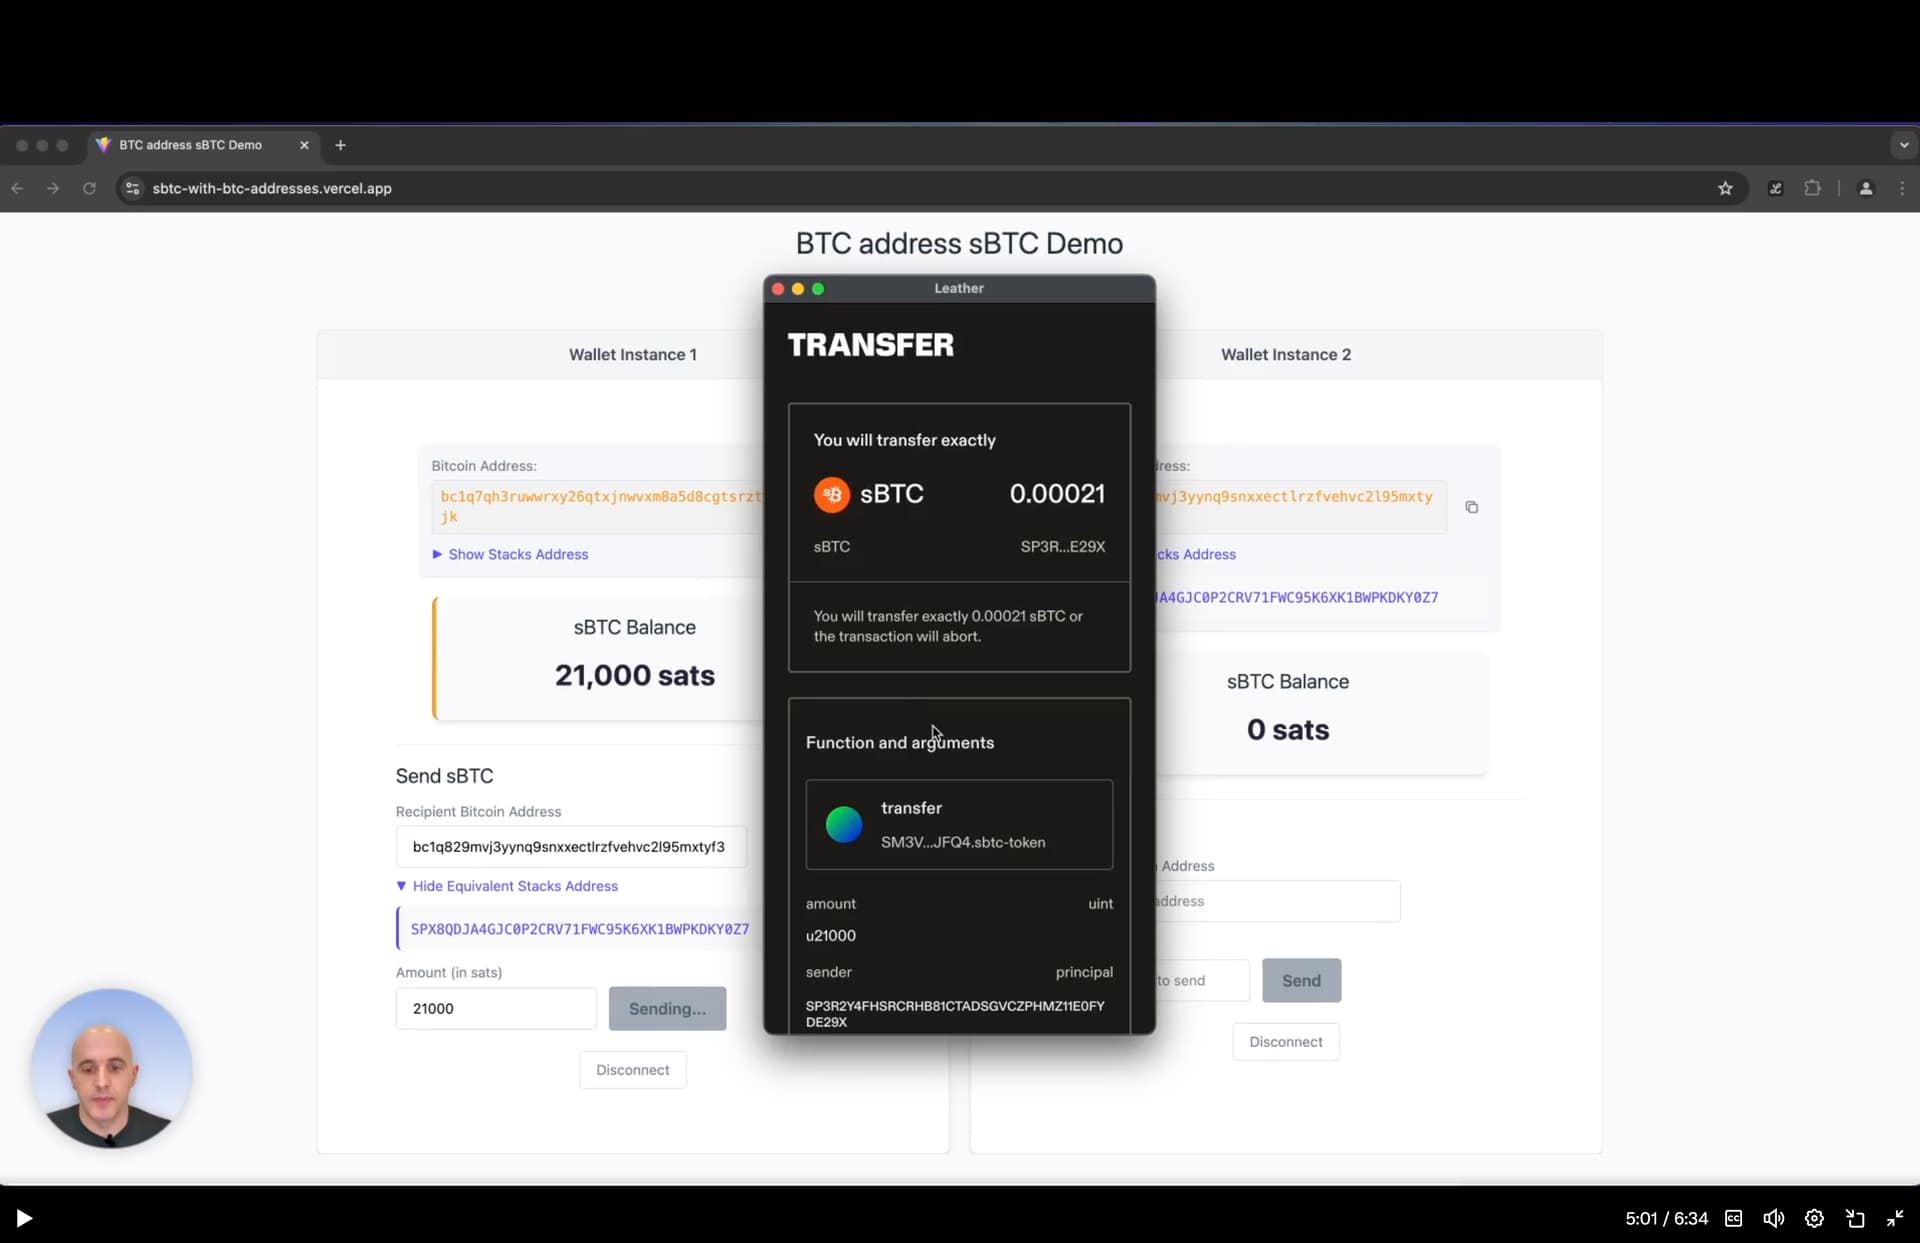
Task: Reload the page
Action: click(x=89, y=188)
